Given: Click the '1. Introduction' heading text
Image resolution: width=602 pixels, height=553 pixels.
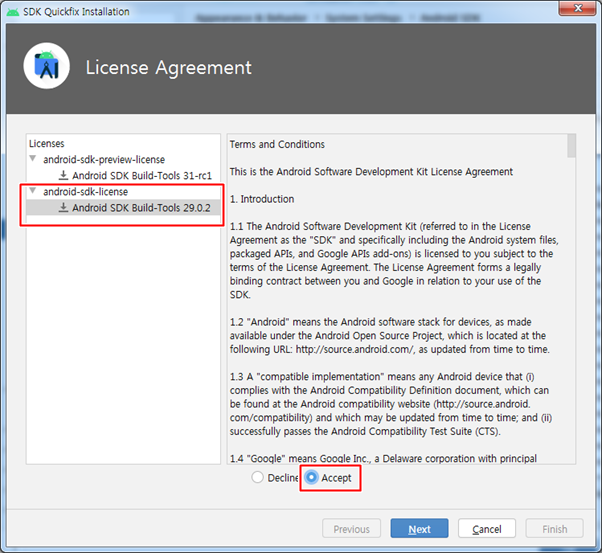Looking at the screenshot, I should click(x=262, y=199).
